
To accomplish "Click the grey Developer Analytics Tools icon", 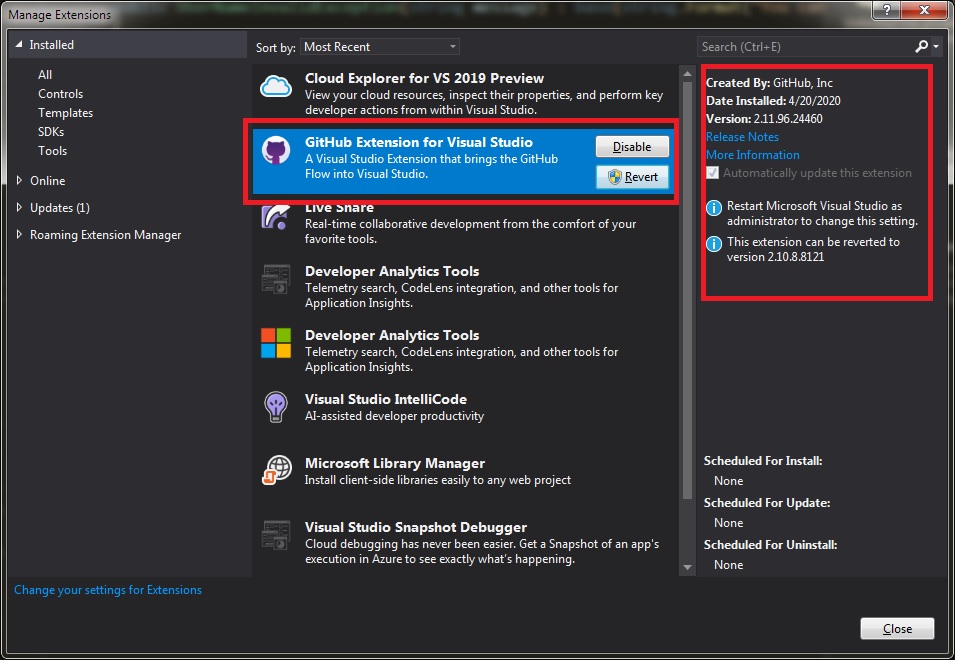I will (x=276, y=279).
